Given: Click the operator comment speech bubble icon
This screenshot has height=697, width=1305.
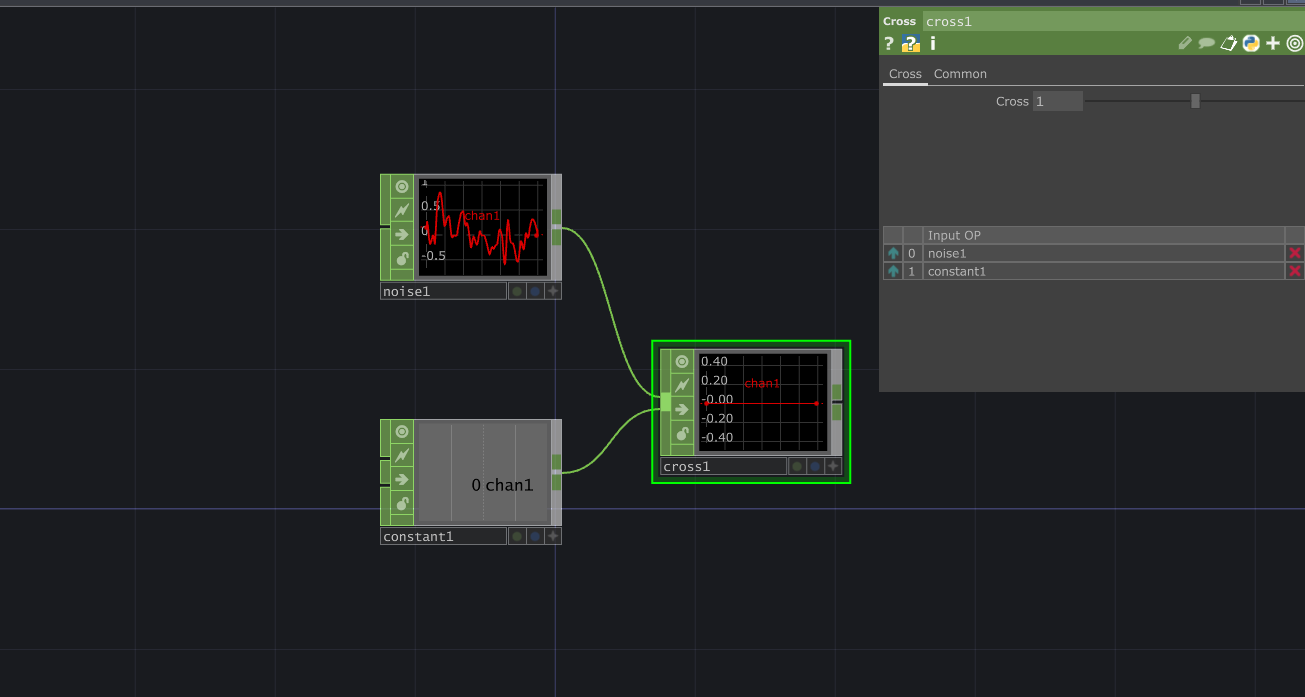Looking at the screenshot, I should [x=1207, y=43].
